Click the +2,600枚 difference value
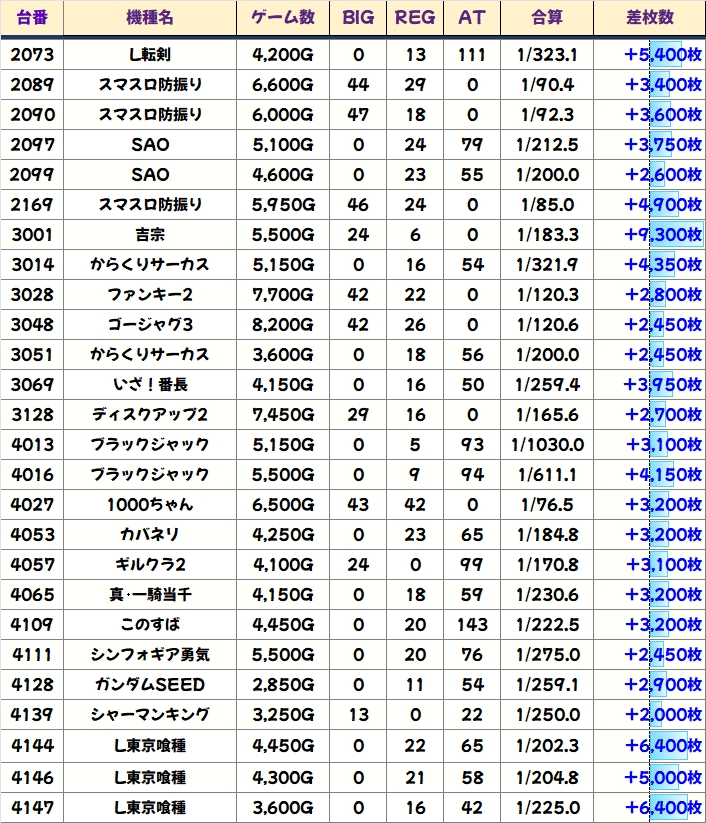706x823 pixels. pos(663,174)
